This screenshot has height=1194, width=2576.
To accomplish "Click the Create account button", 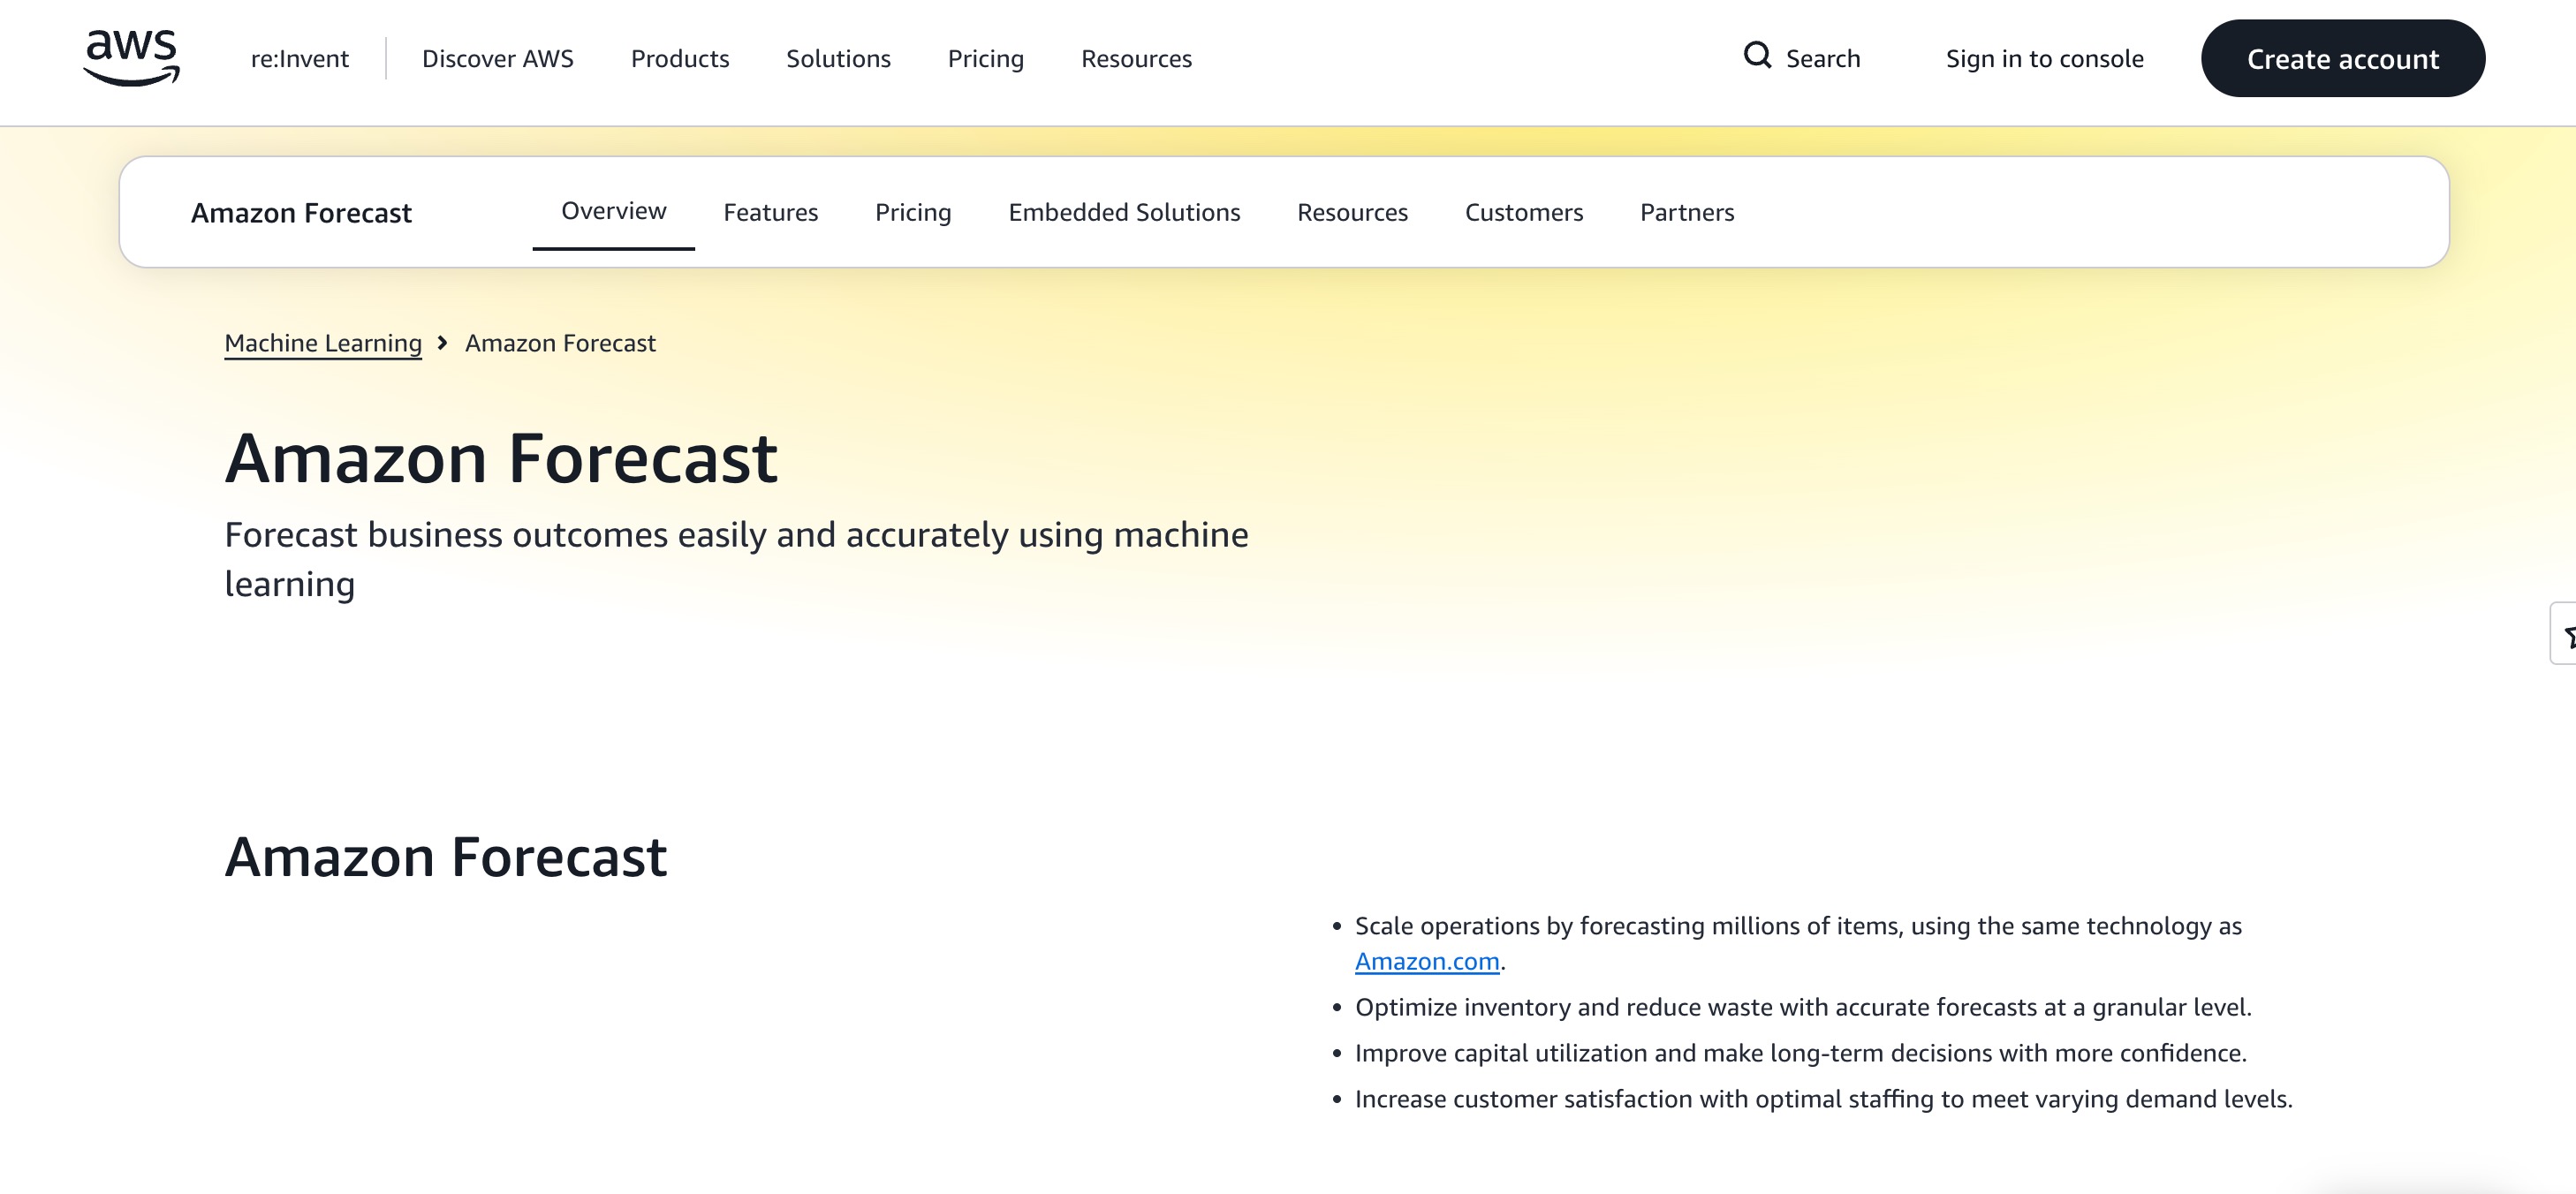I will tap(2342, 59).
